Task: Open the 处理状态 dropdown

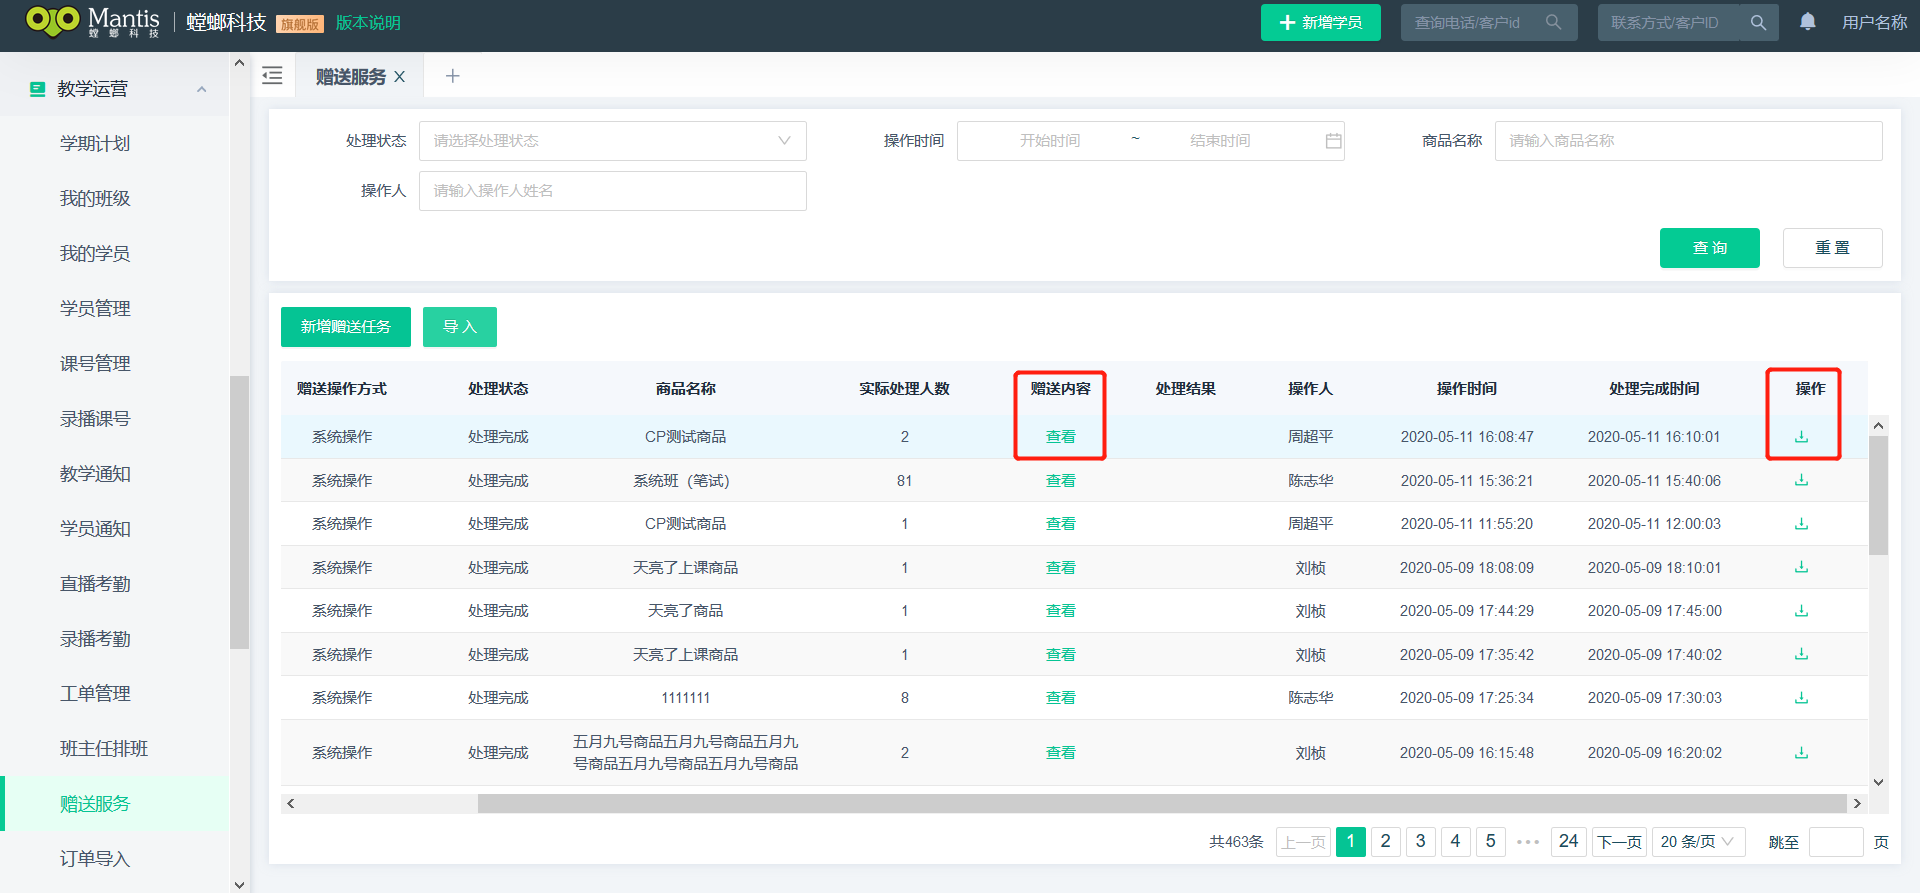Action: [x=612, y=141]
